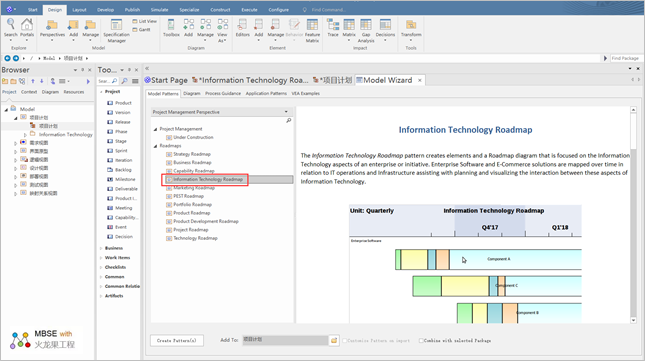Viewport: 645px width, 361px height.
Task: Open Decisions tool
Action: pos(385,28)
